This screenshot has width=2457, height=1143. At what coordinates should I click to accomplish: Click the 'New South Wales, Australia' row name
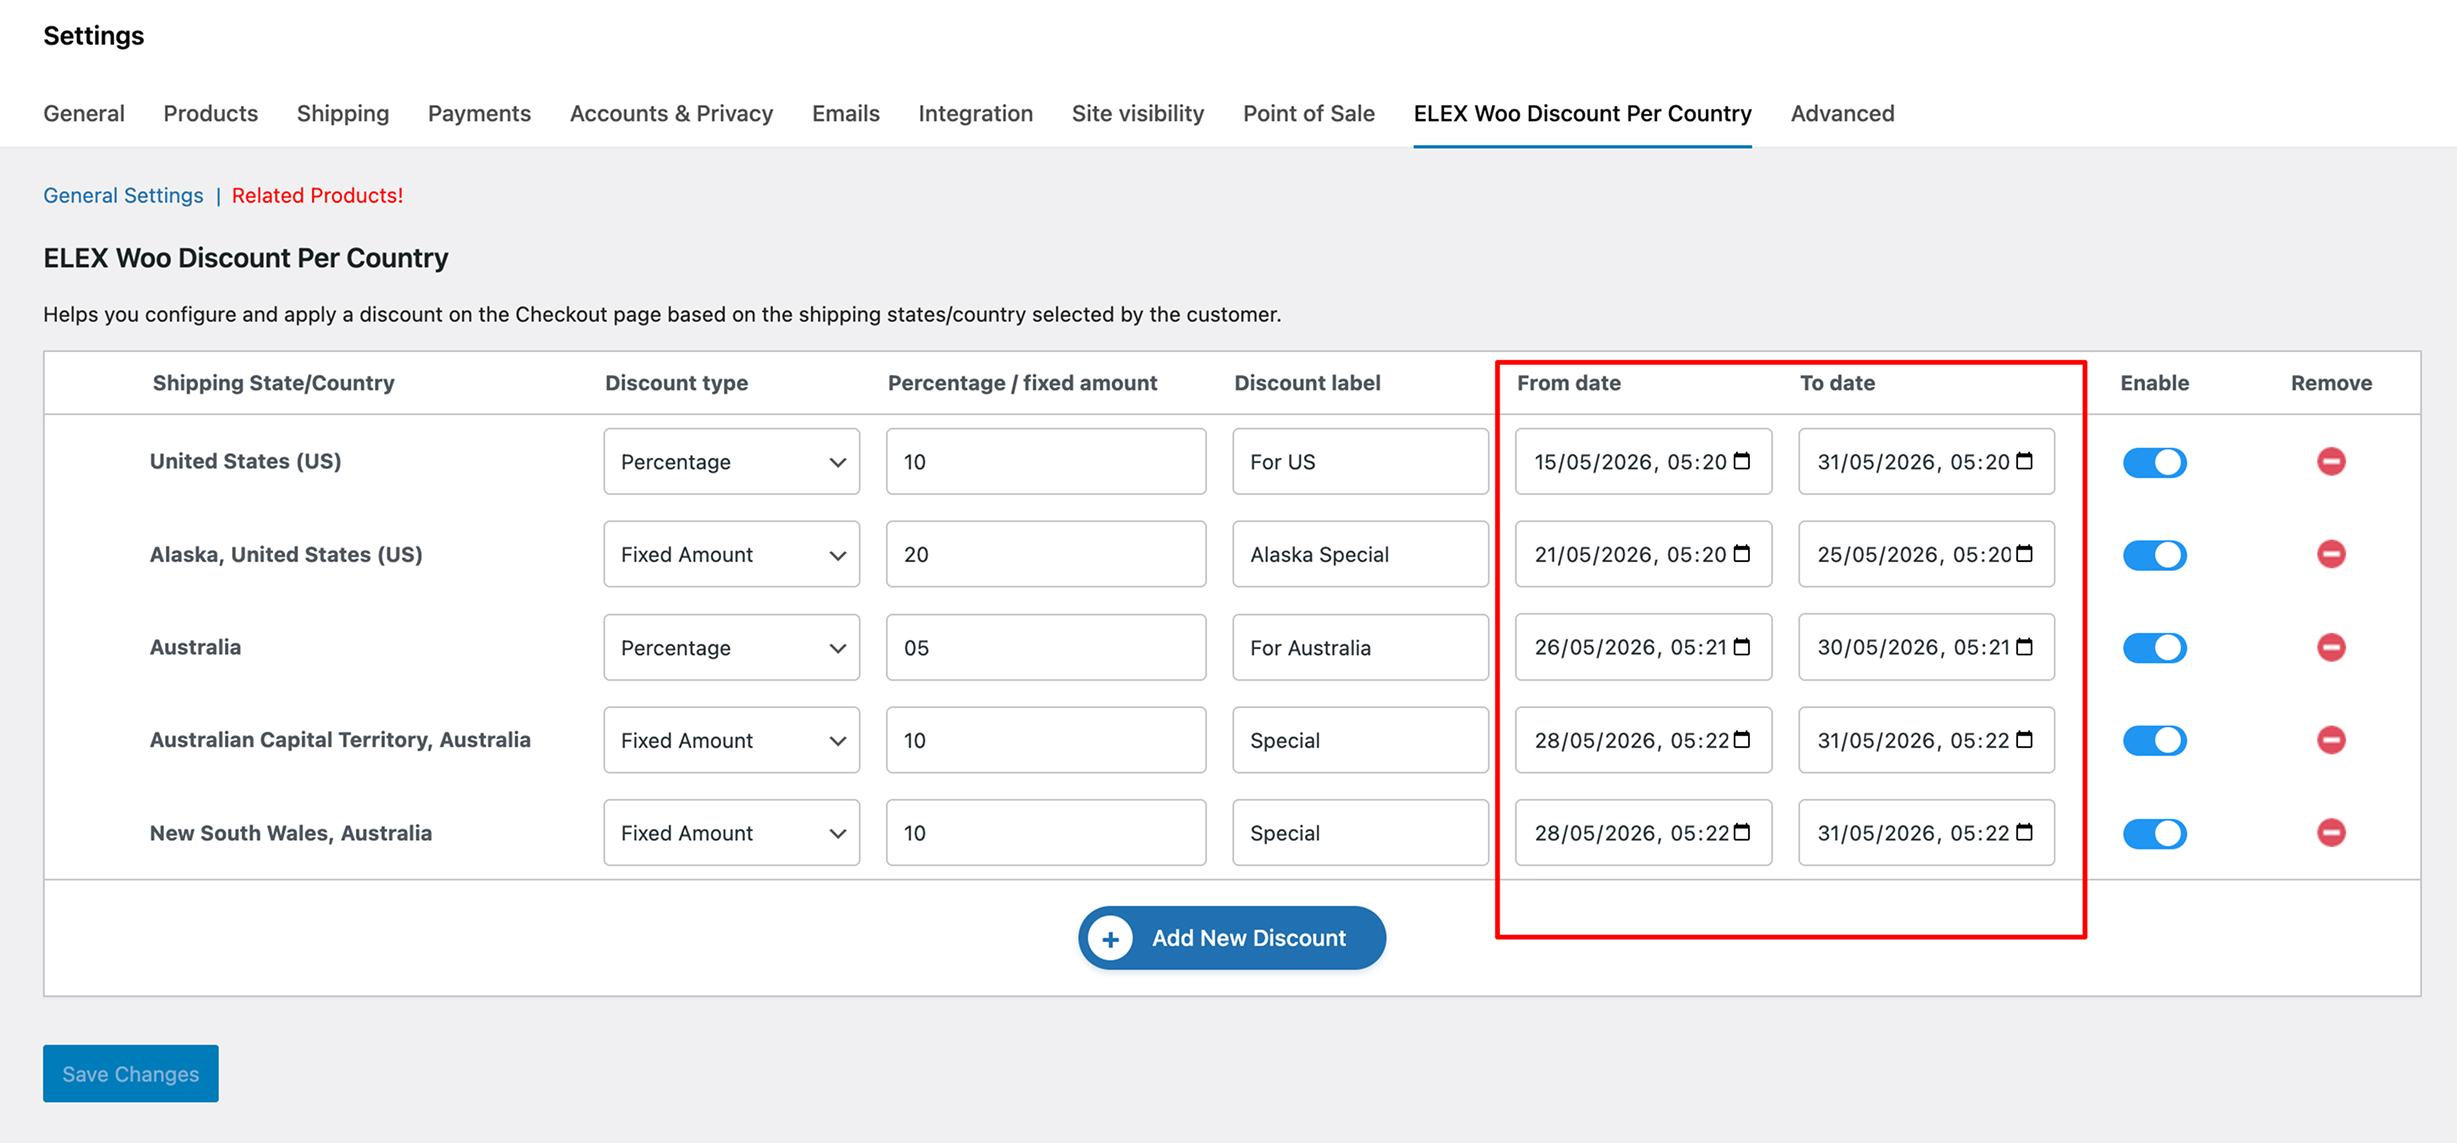291,832
